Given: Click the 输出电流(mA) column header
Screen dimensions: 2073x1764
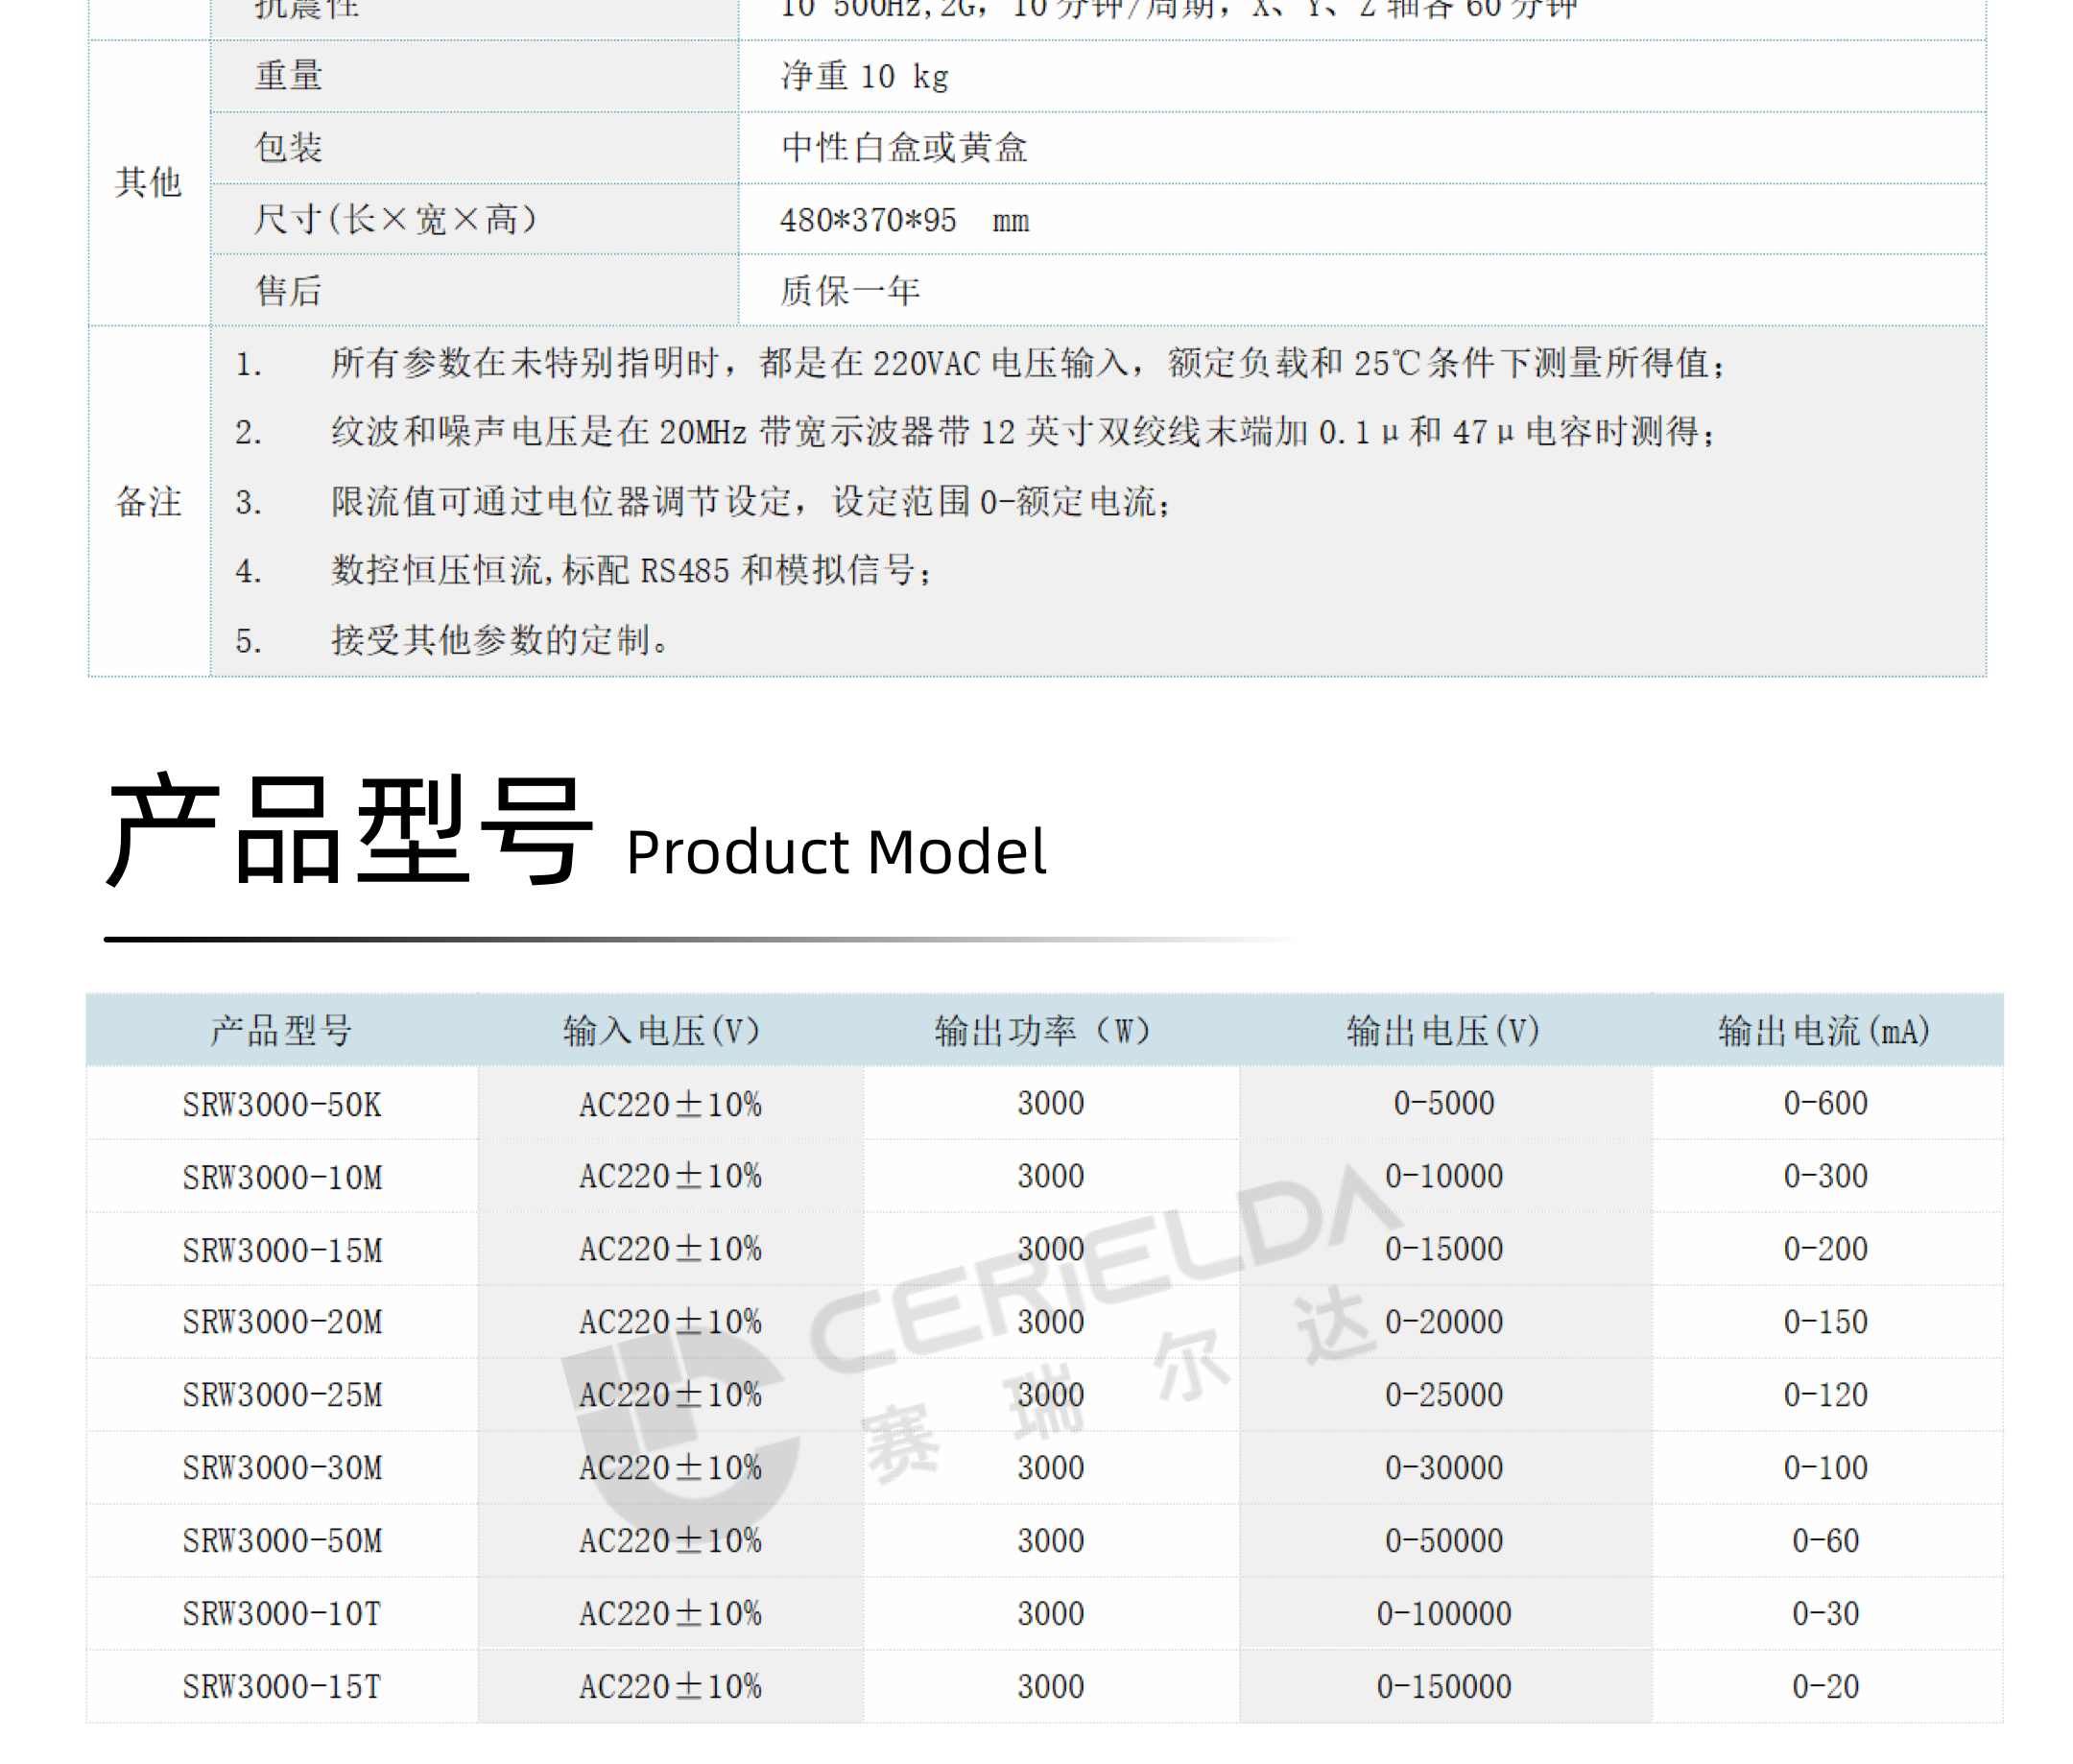Looking at the screenshot, I should tap(1823, 1030).
